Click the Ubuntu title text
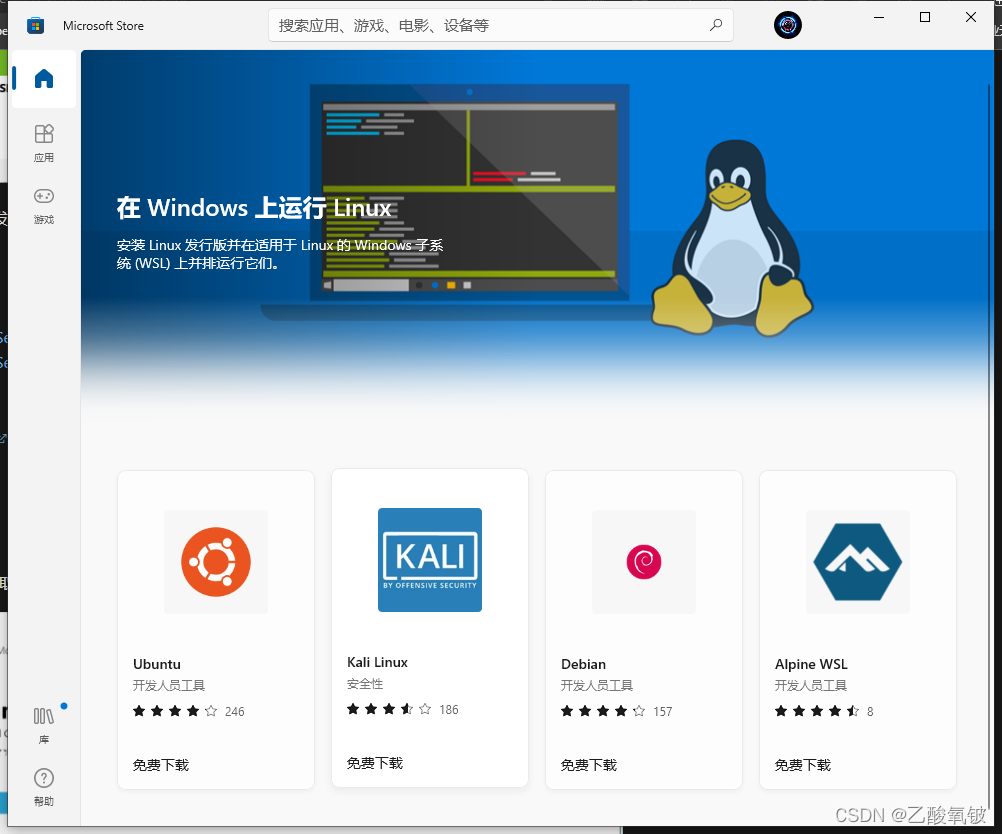 pyautogui.click(x=157, y=664)
